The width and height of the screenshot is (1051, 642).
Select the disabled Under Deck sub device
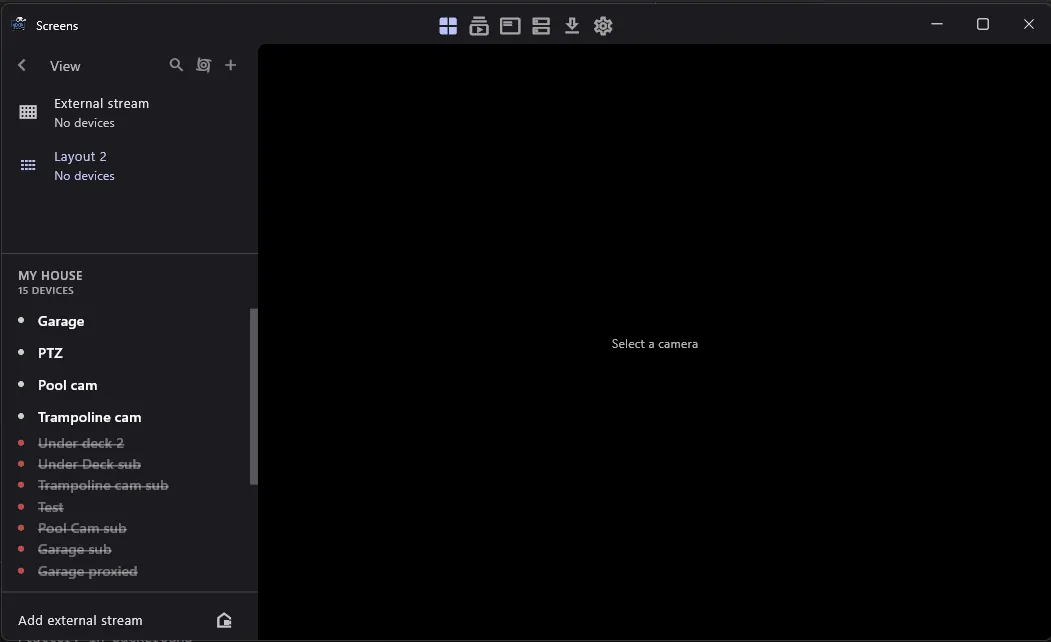coord(89,464)
